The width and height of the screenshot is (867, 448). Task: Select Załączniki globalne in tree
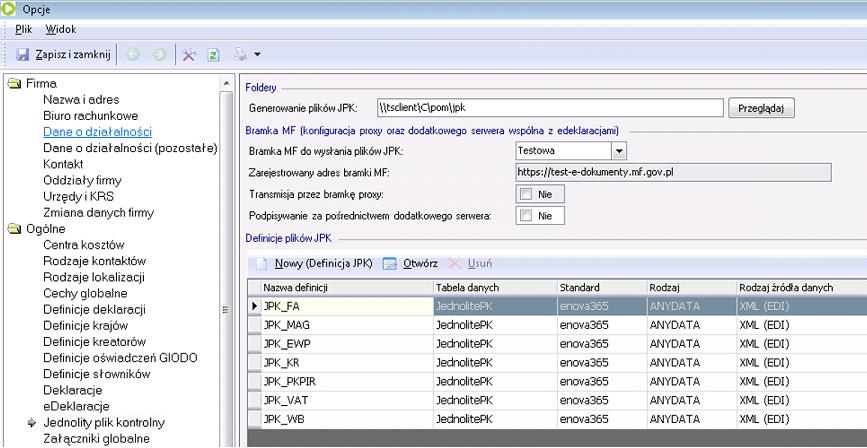click(x=96, y=439)
